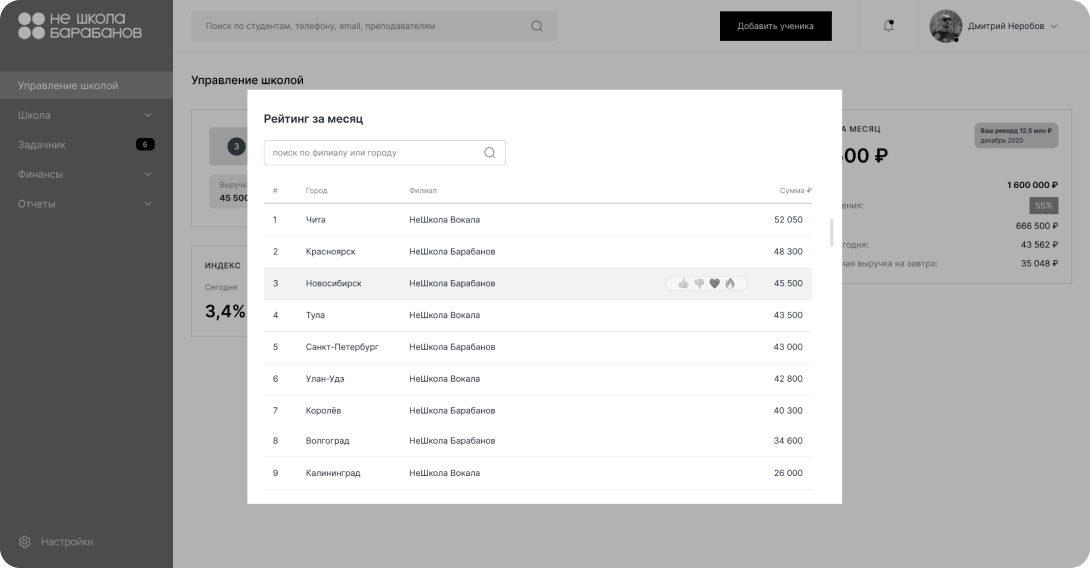Click thumbs up reaction on Новосибирск row
The width and height of the screenshot is (1090, 568).
[x=683, y=284]
